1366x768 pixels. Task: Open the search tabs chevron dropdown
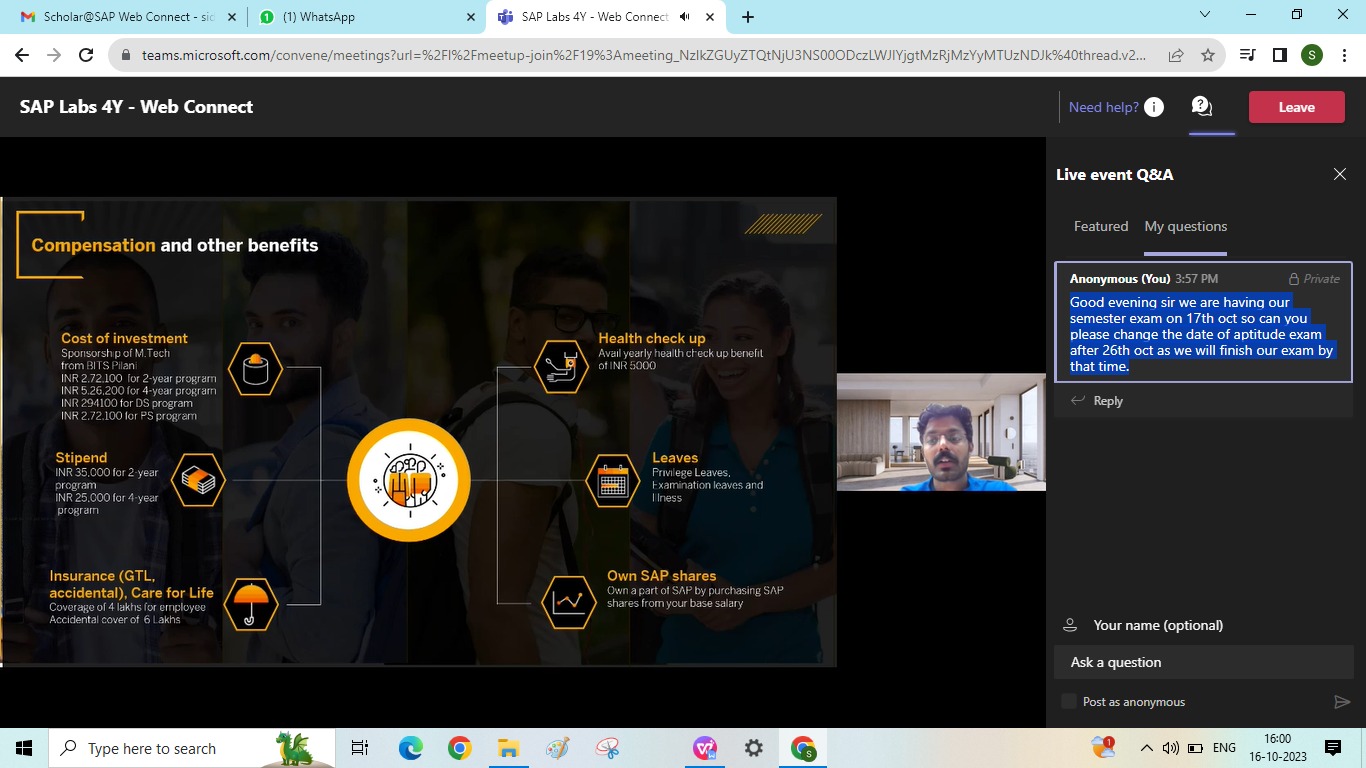[1204, 16]
